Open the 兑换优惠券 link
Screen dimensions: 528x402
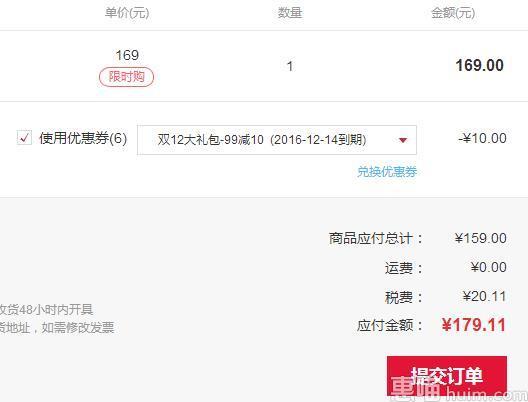[387, 172]
